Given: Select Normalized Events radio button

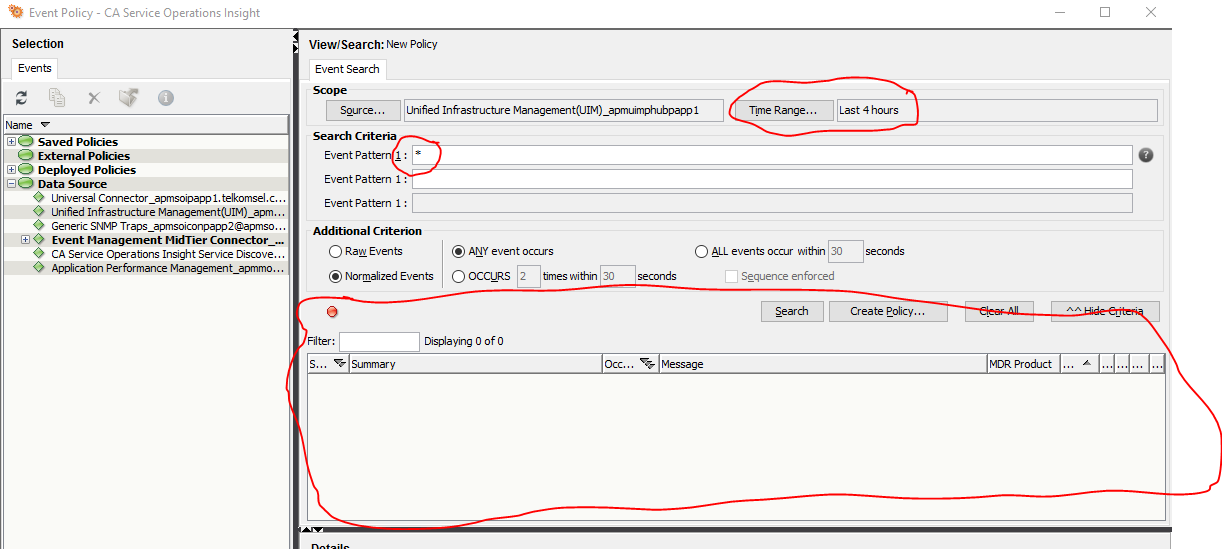Looking at the screenshot, I should coord(336,275).
